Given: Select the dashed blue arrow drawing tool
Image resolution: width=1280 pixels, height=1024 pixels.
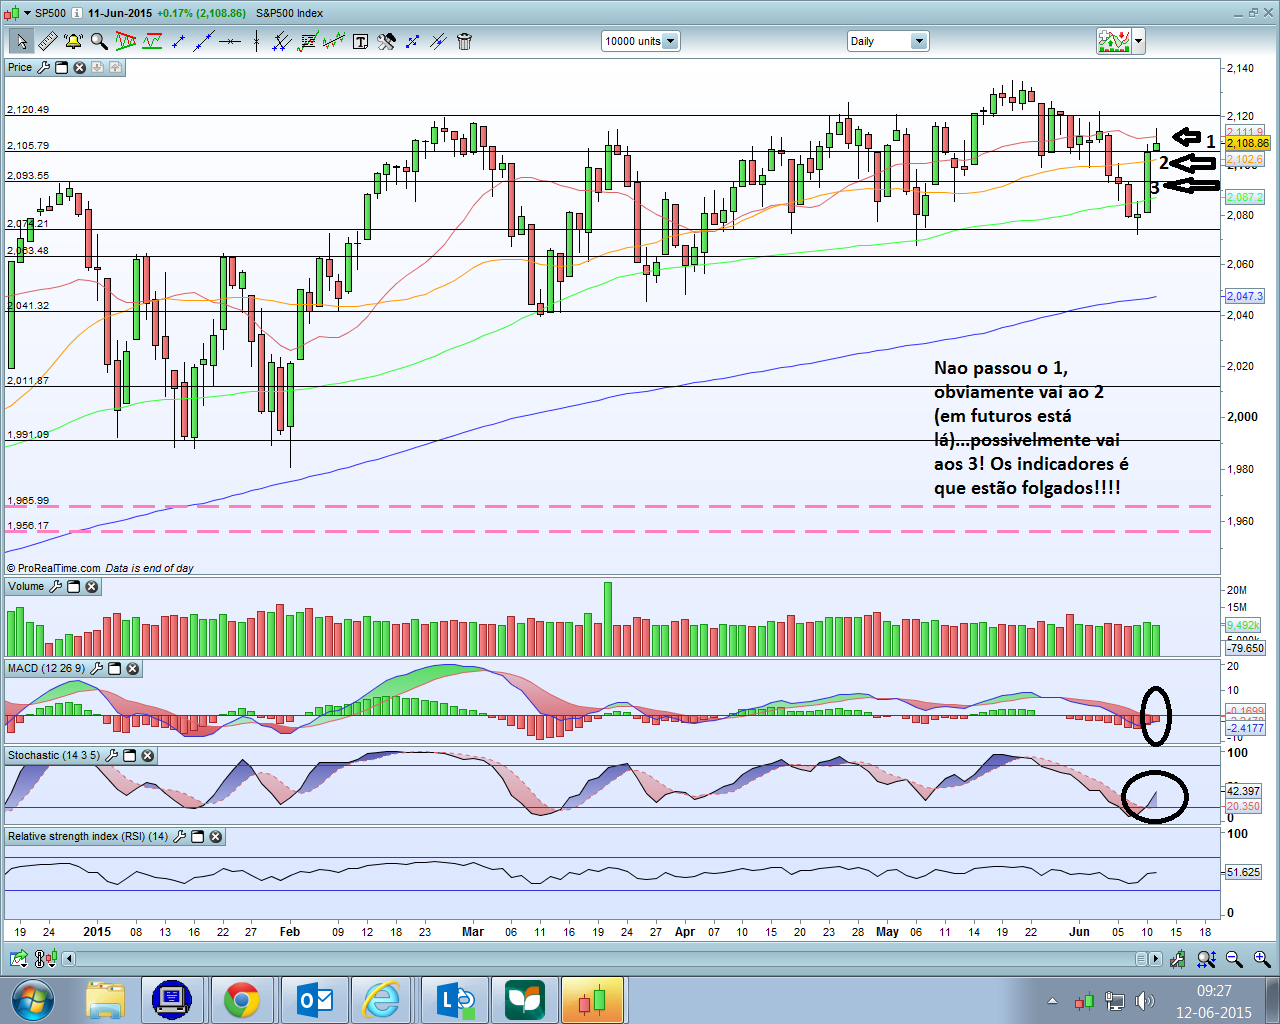Looking at the screenshot, I should pyautogui.click(x=412, y=41).
